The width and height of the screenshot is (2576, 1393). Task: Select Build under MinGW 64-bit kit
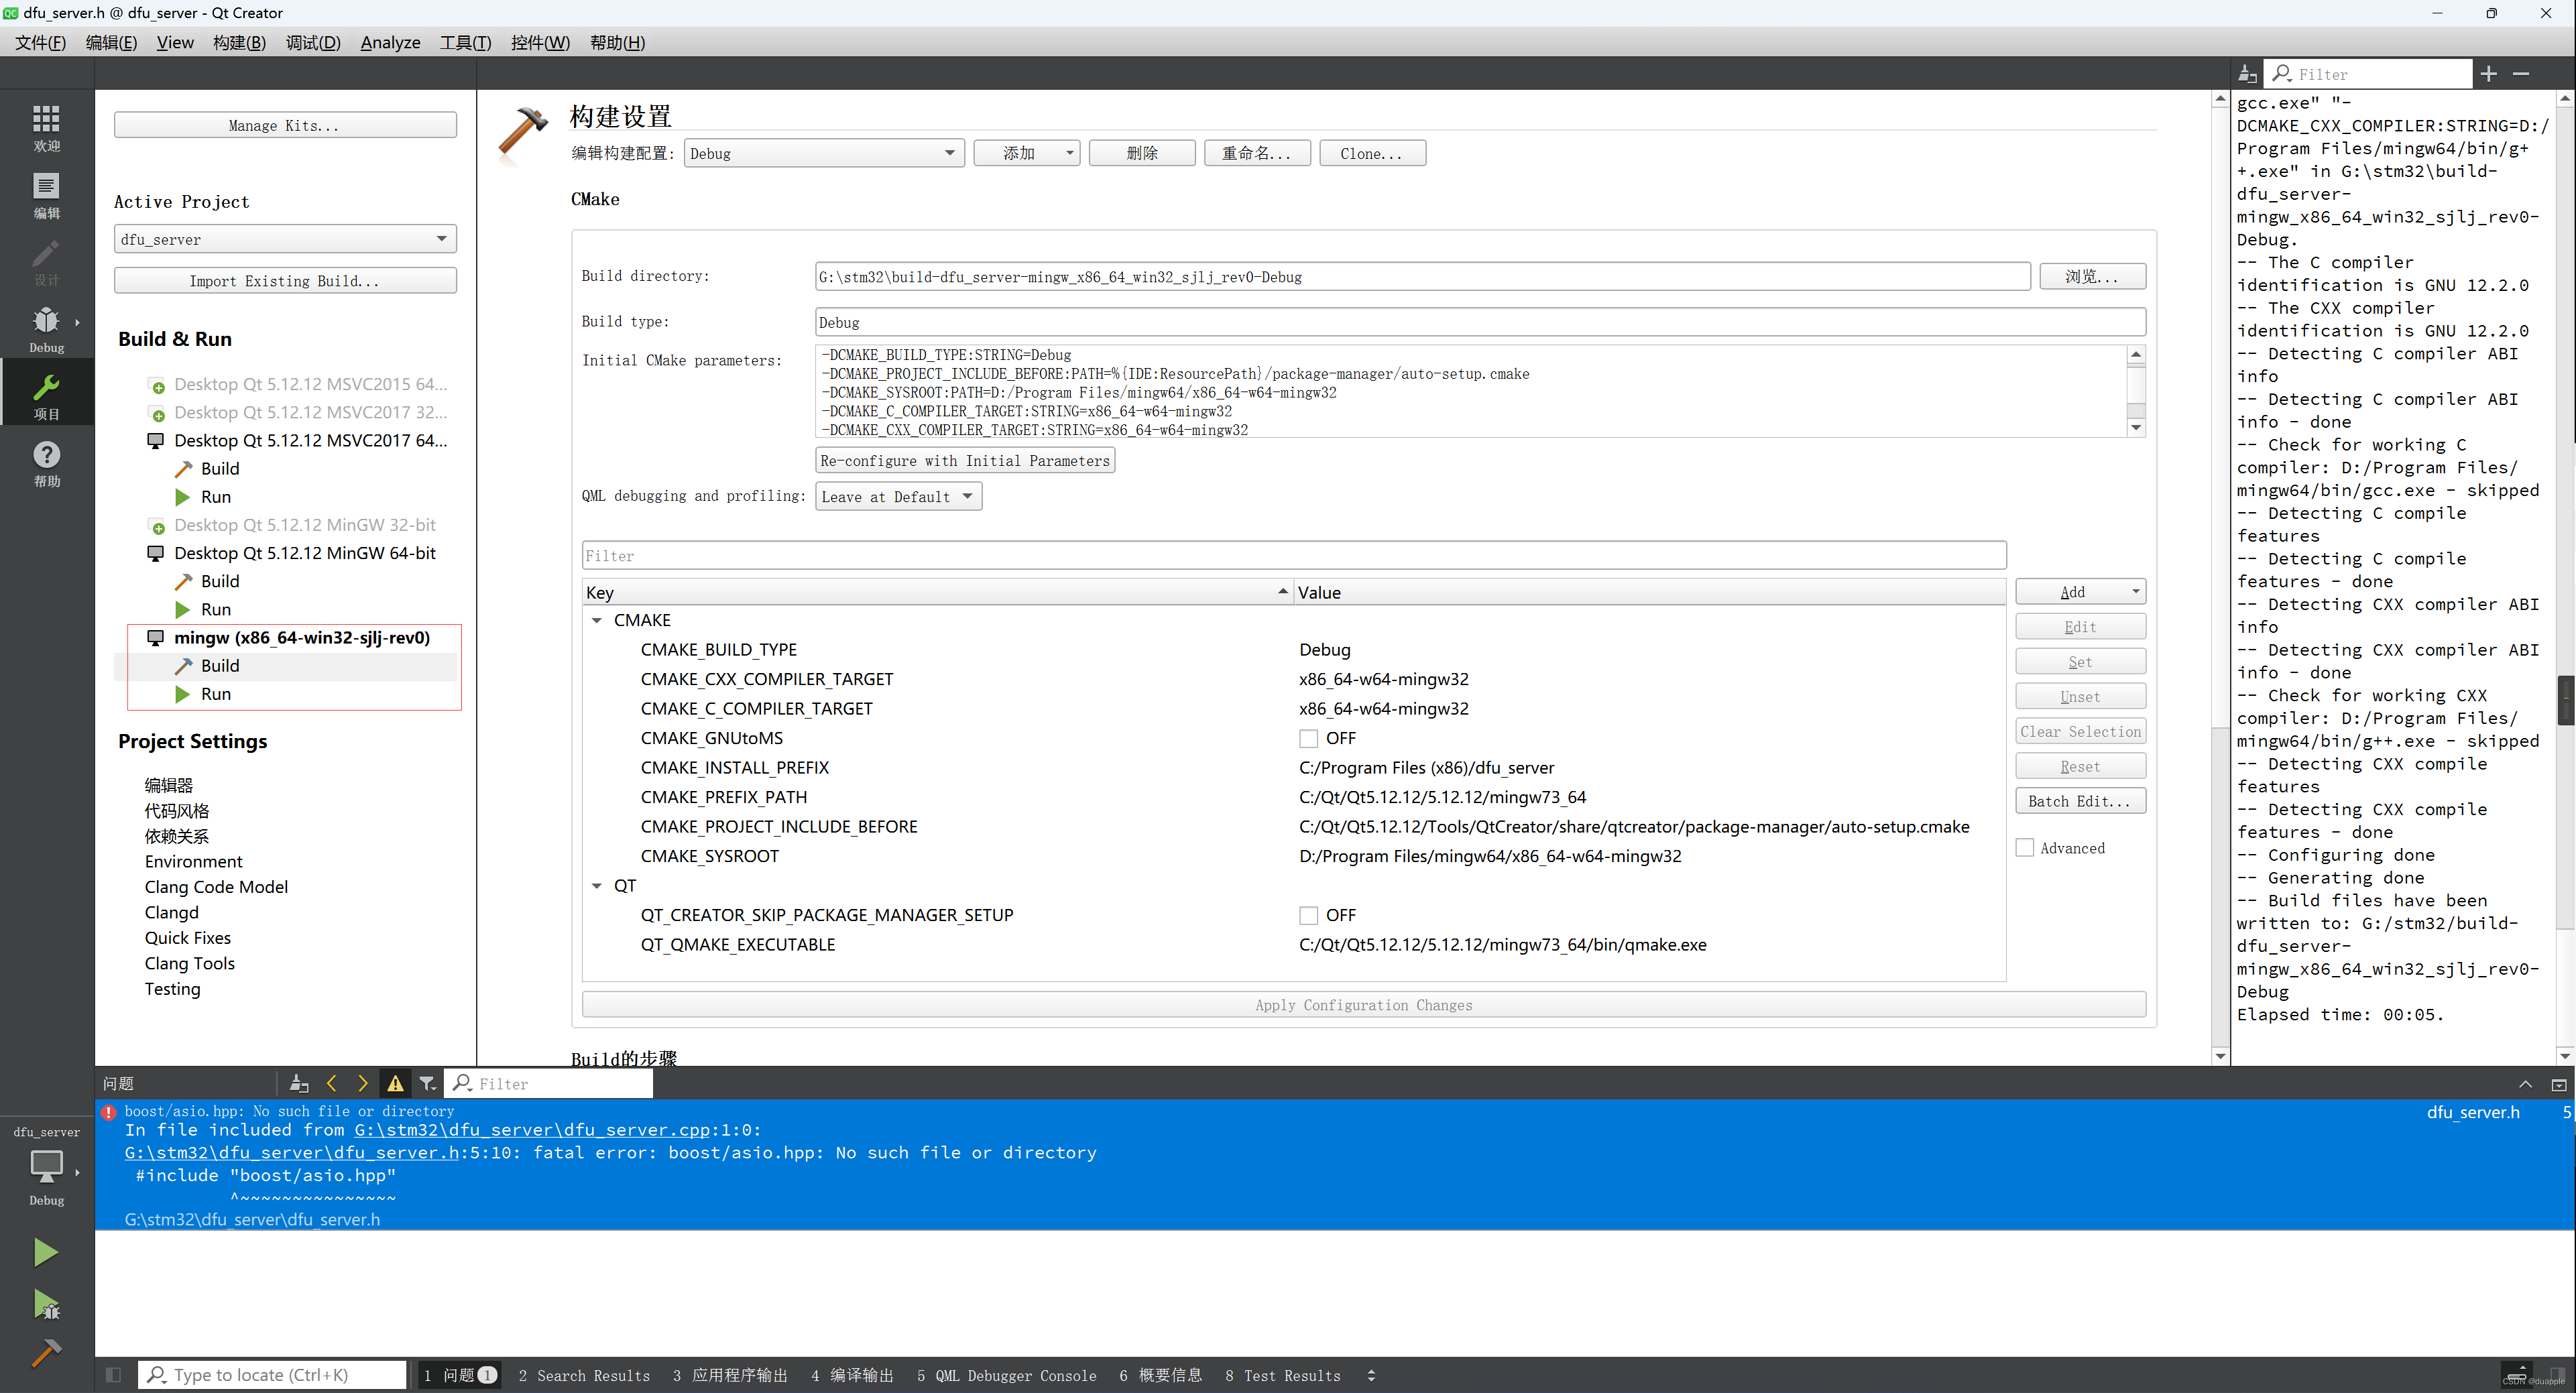coord(220,581)
